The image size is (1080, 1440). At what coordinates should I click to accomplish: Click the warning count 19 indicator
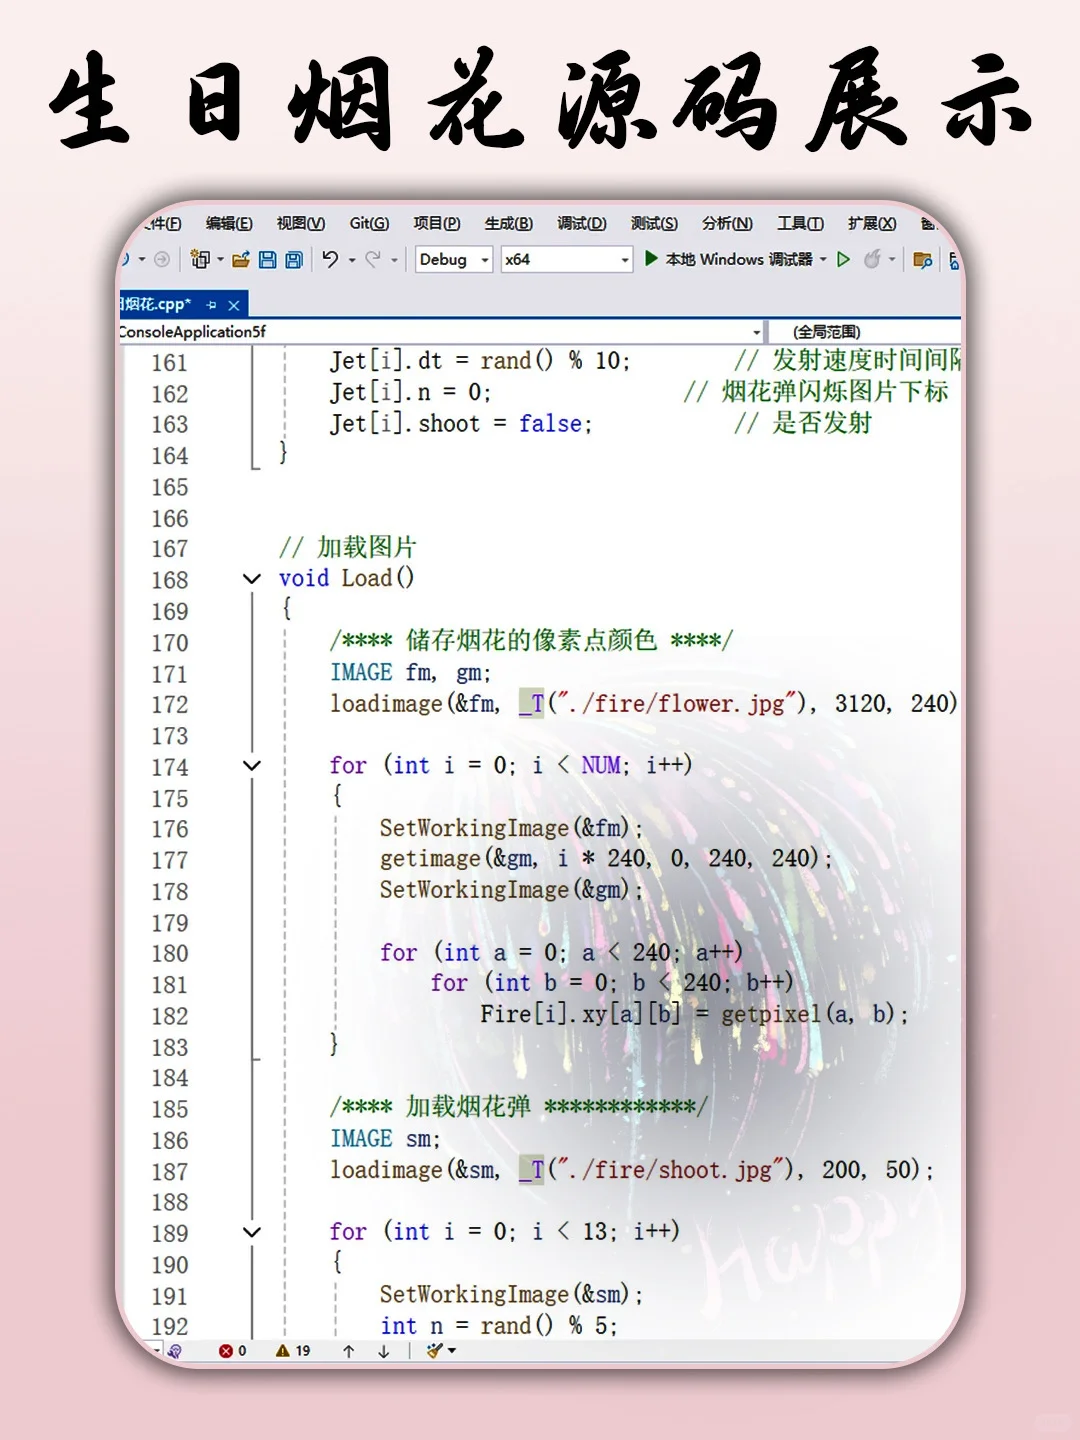(x=293, y=1351)
